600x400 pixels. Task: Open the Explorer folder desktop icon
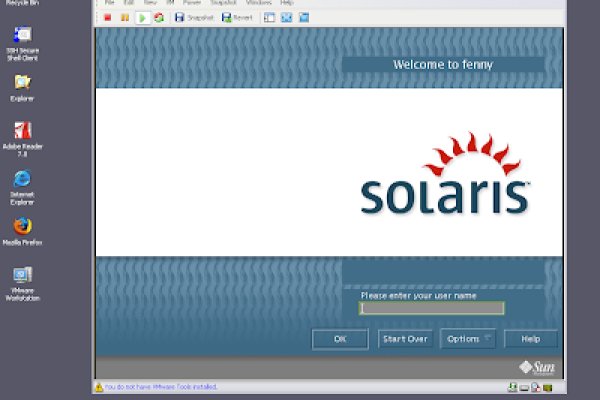(22, 83)
